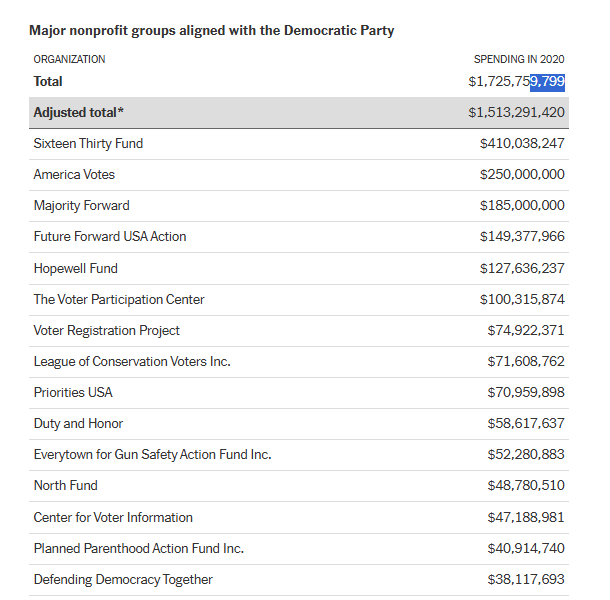The image size is (610, 600).
Task: Click Future Forward USA Action text
Action: [x=110, y=237]
